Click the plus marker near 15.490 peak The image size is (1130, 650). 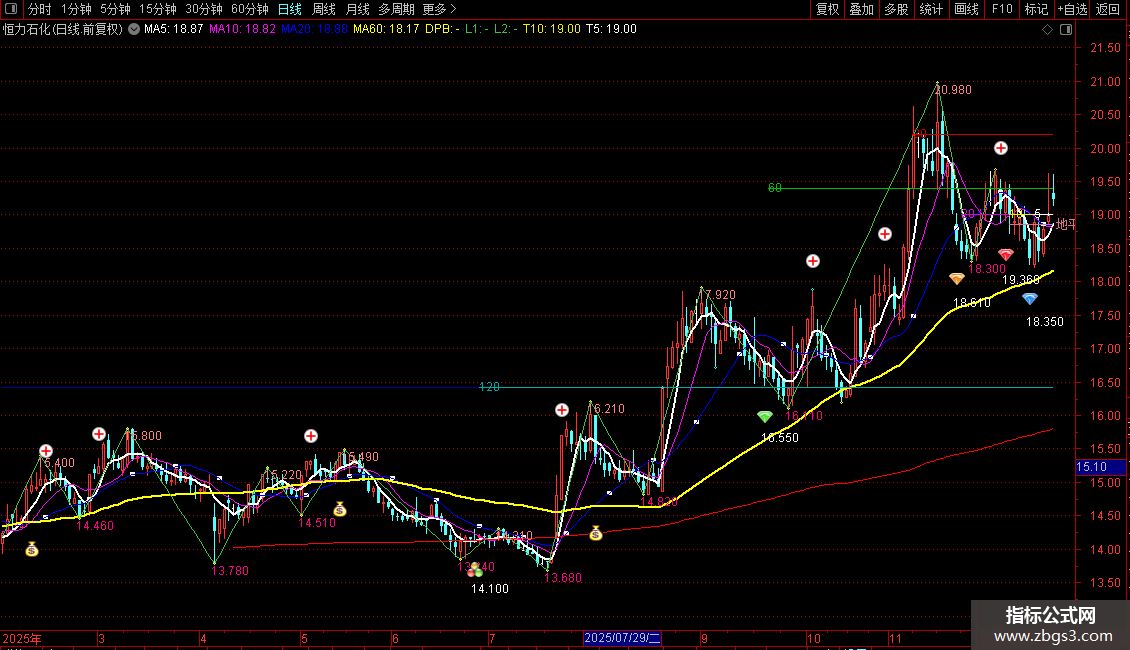311,436
